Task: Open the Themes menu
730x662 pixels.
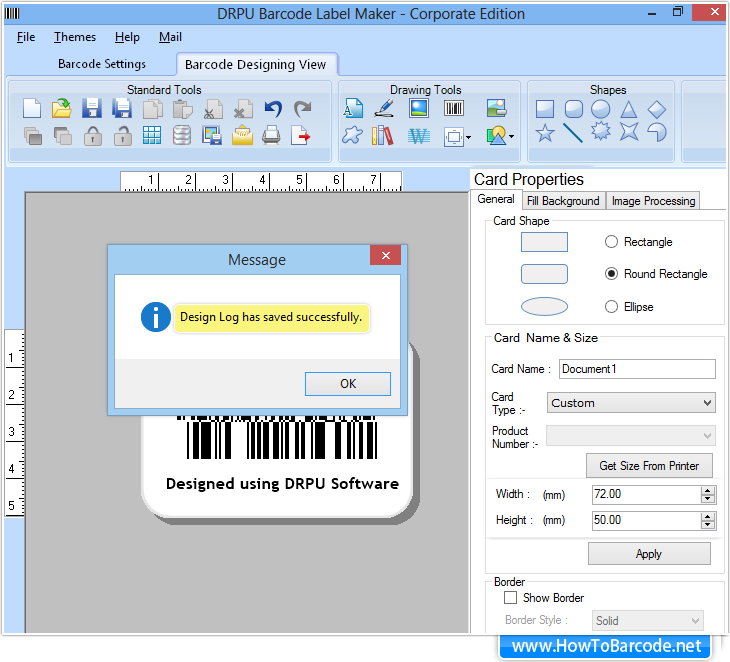Action: 74,37
